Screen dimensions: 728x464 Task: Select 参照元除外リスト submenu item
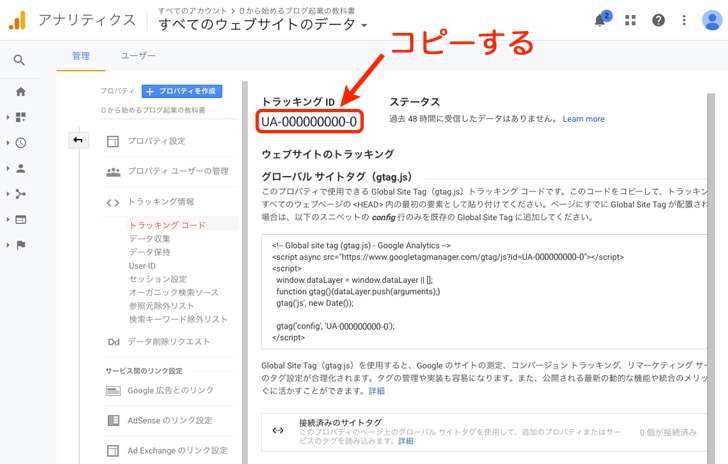[161, 306]
